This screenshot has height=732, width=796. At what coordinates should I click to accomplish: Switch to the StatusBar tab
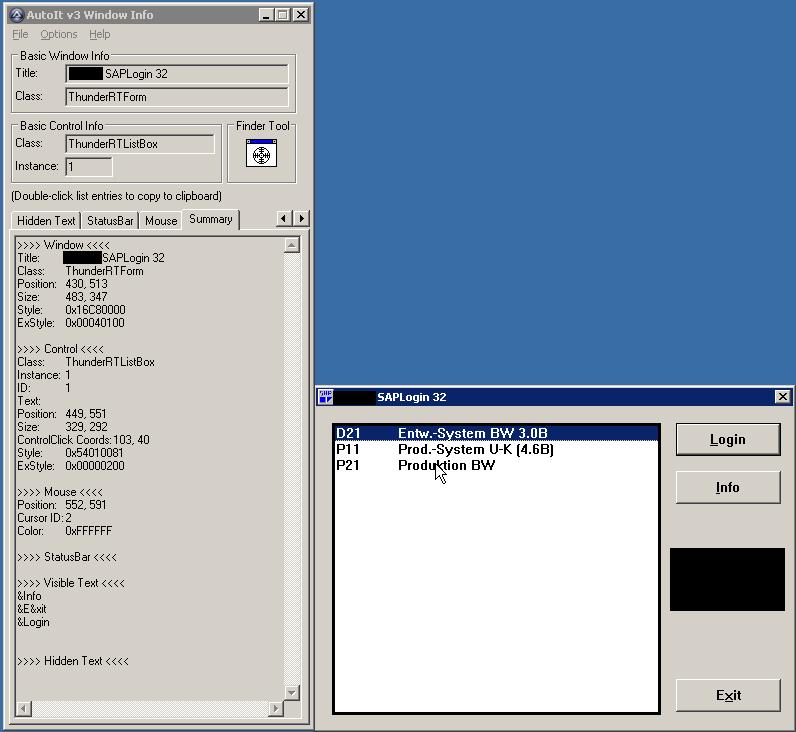[x=110, y=220]
